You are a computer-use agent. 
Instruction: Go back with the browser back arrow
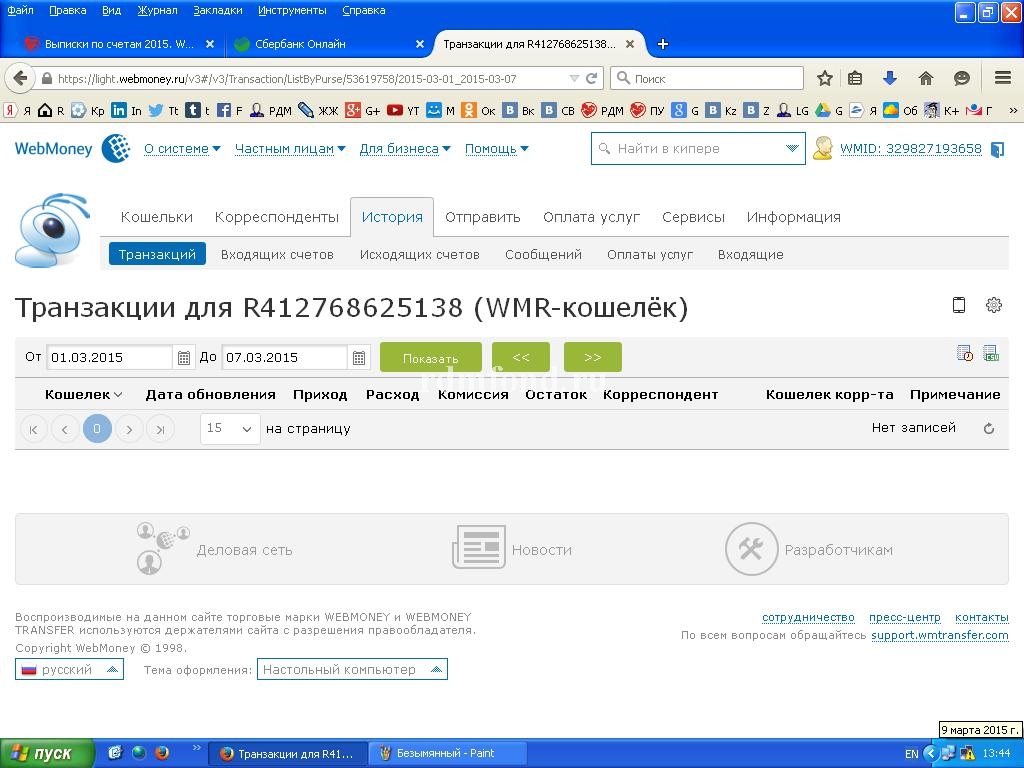coord(20,78)
